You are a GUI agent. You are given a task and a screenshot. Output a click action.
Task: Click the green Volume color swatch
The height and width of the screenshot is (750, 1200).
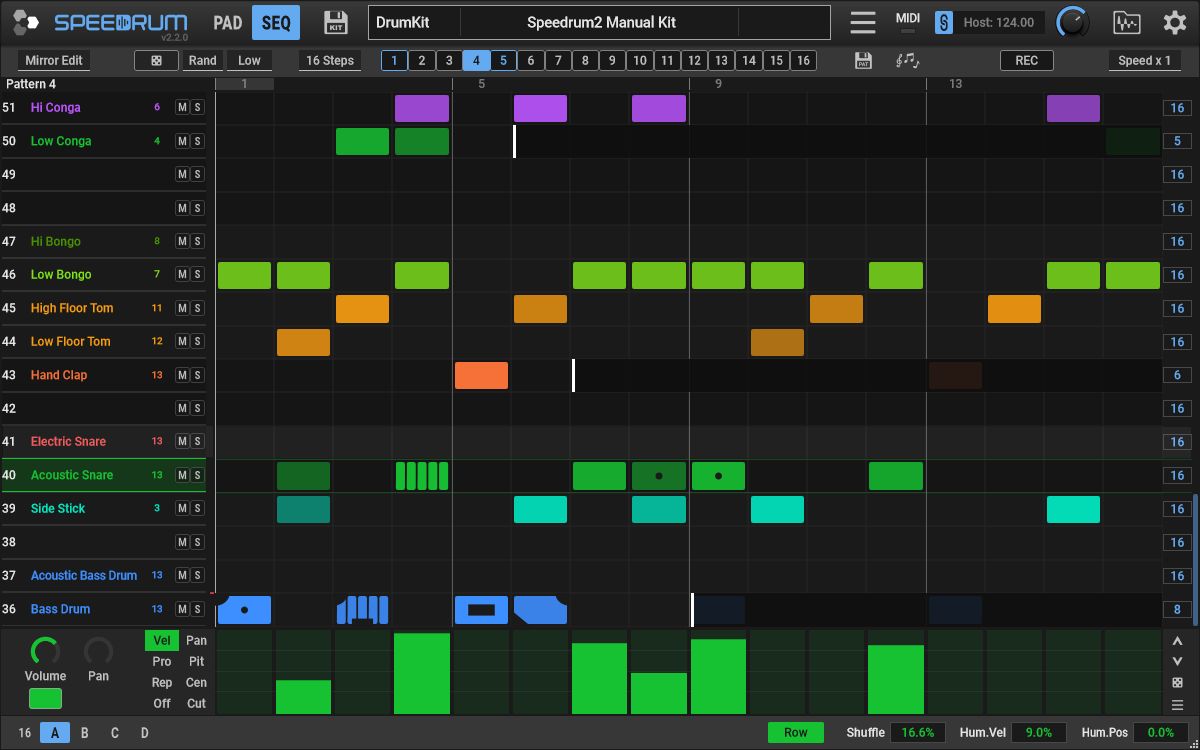point(45,699)
